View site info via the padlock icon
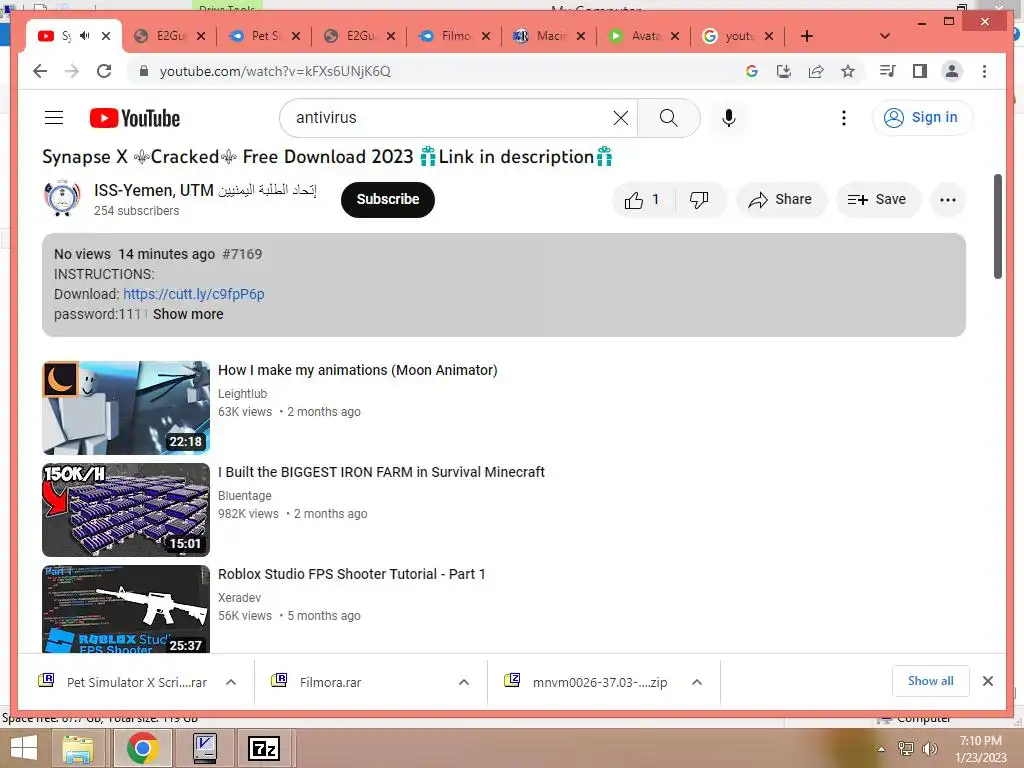Screen dimensions: 1024x768 (x=144, y=71)
